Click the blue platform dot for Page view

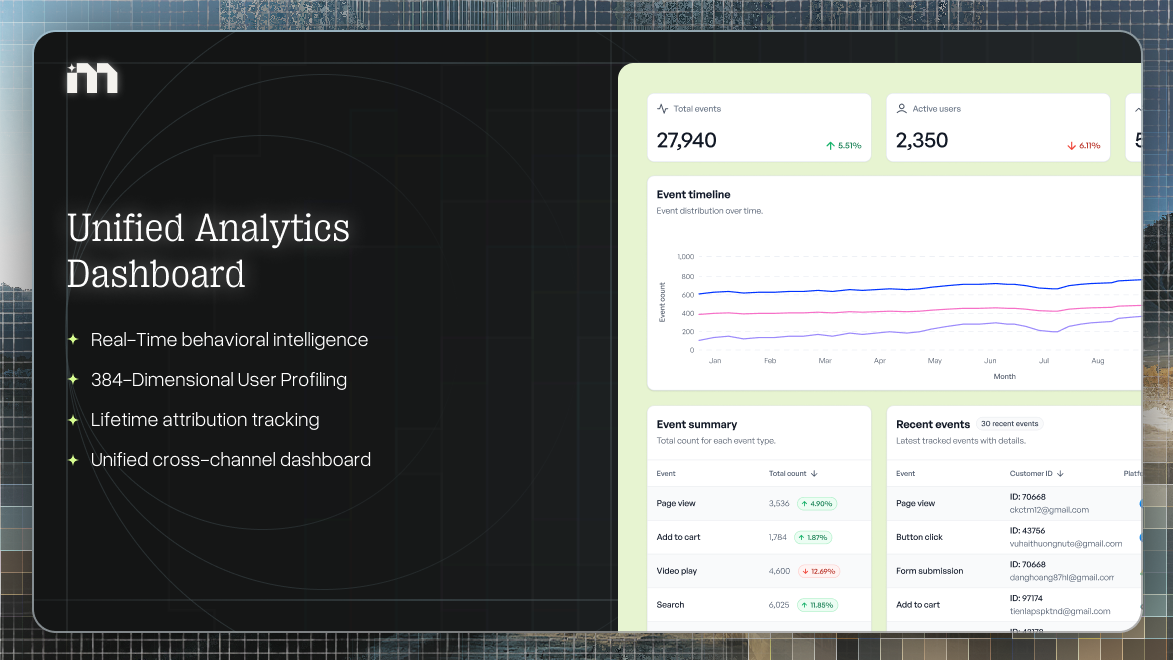click(x=1141, y=503)
